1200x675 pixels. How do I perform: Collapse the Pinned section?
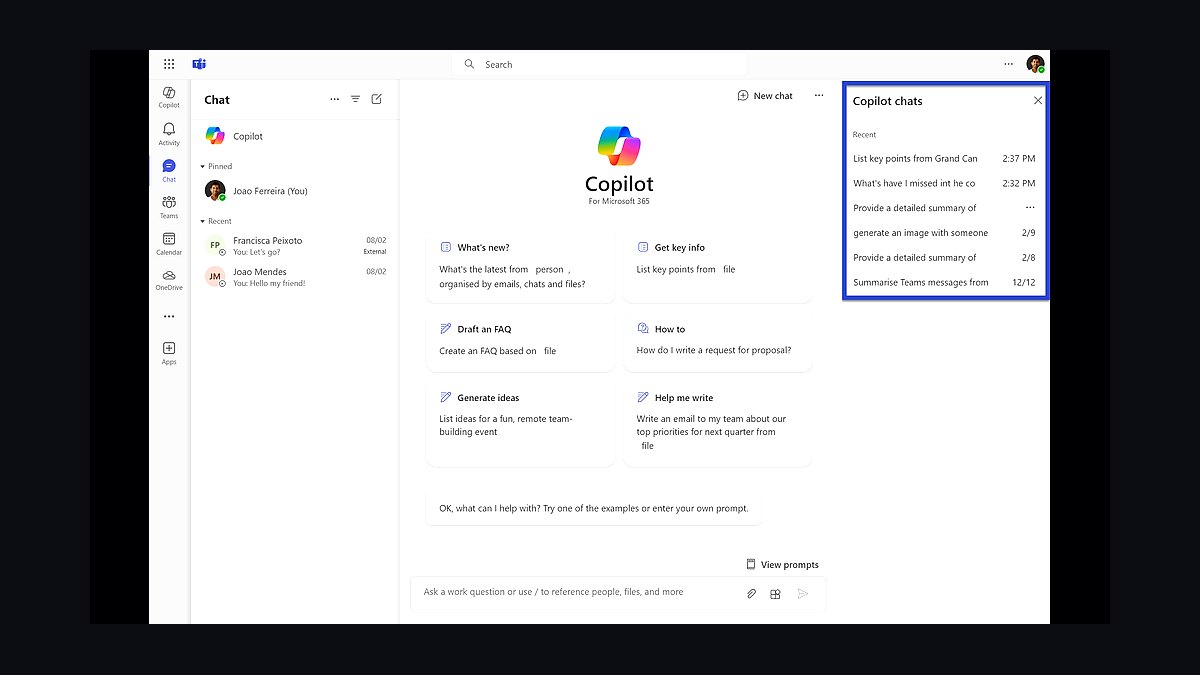(203, 166)
